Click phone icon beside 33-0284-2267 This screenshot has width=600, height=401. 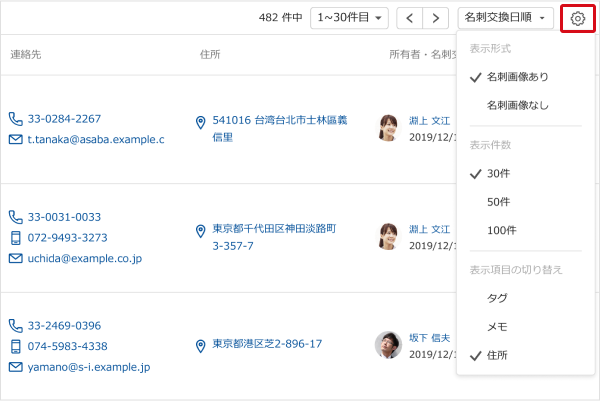(15, 119)
